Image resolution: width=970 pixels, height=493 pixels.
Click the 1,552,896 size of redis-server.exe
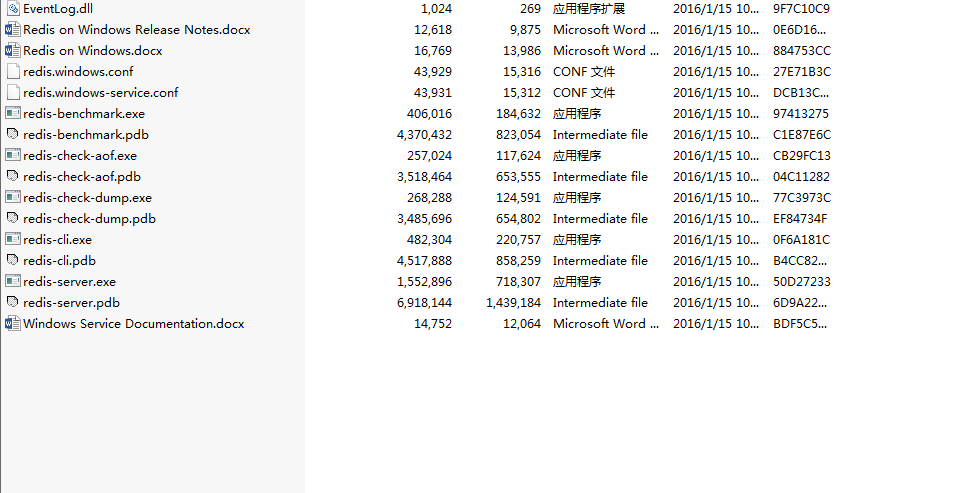coord(424,281)
